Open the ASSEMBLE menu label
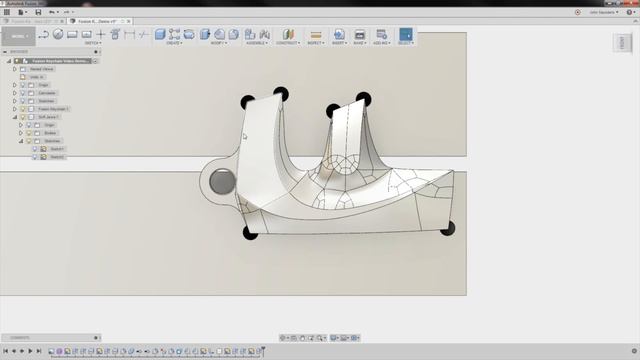The width and height of the screenshot is (640, 360). [x=257, y=43]
